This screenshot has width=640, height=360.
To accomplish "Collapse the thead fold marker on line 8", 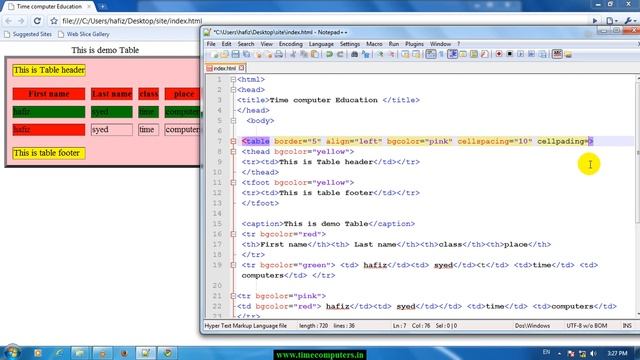I will pyautogui.click(x=233, y=152).
